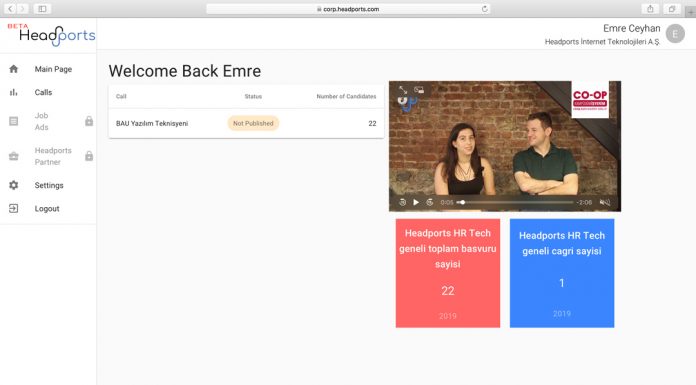696x385 pixels.
Task: Click the Headports Partner lock icon
Action: pos(89,156)
